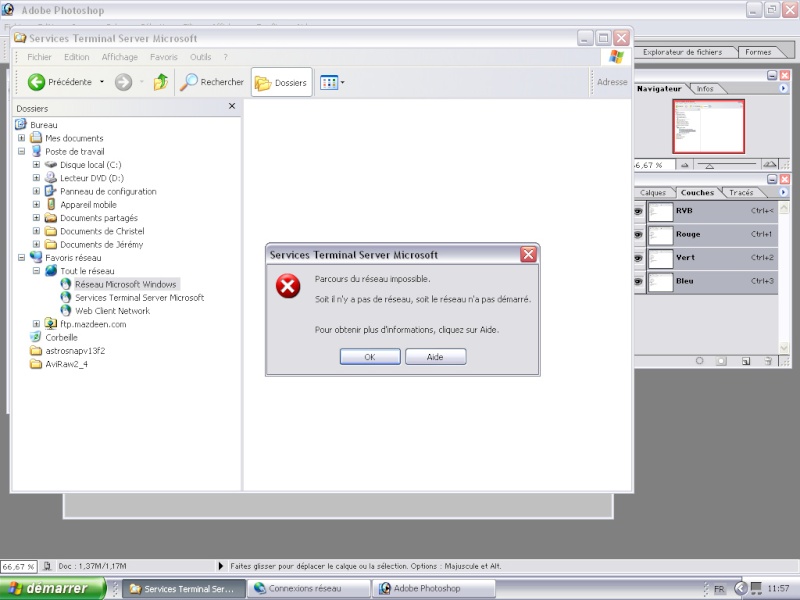
Task: Open the Affichage menu
Action: pos(119,57)
